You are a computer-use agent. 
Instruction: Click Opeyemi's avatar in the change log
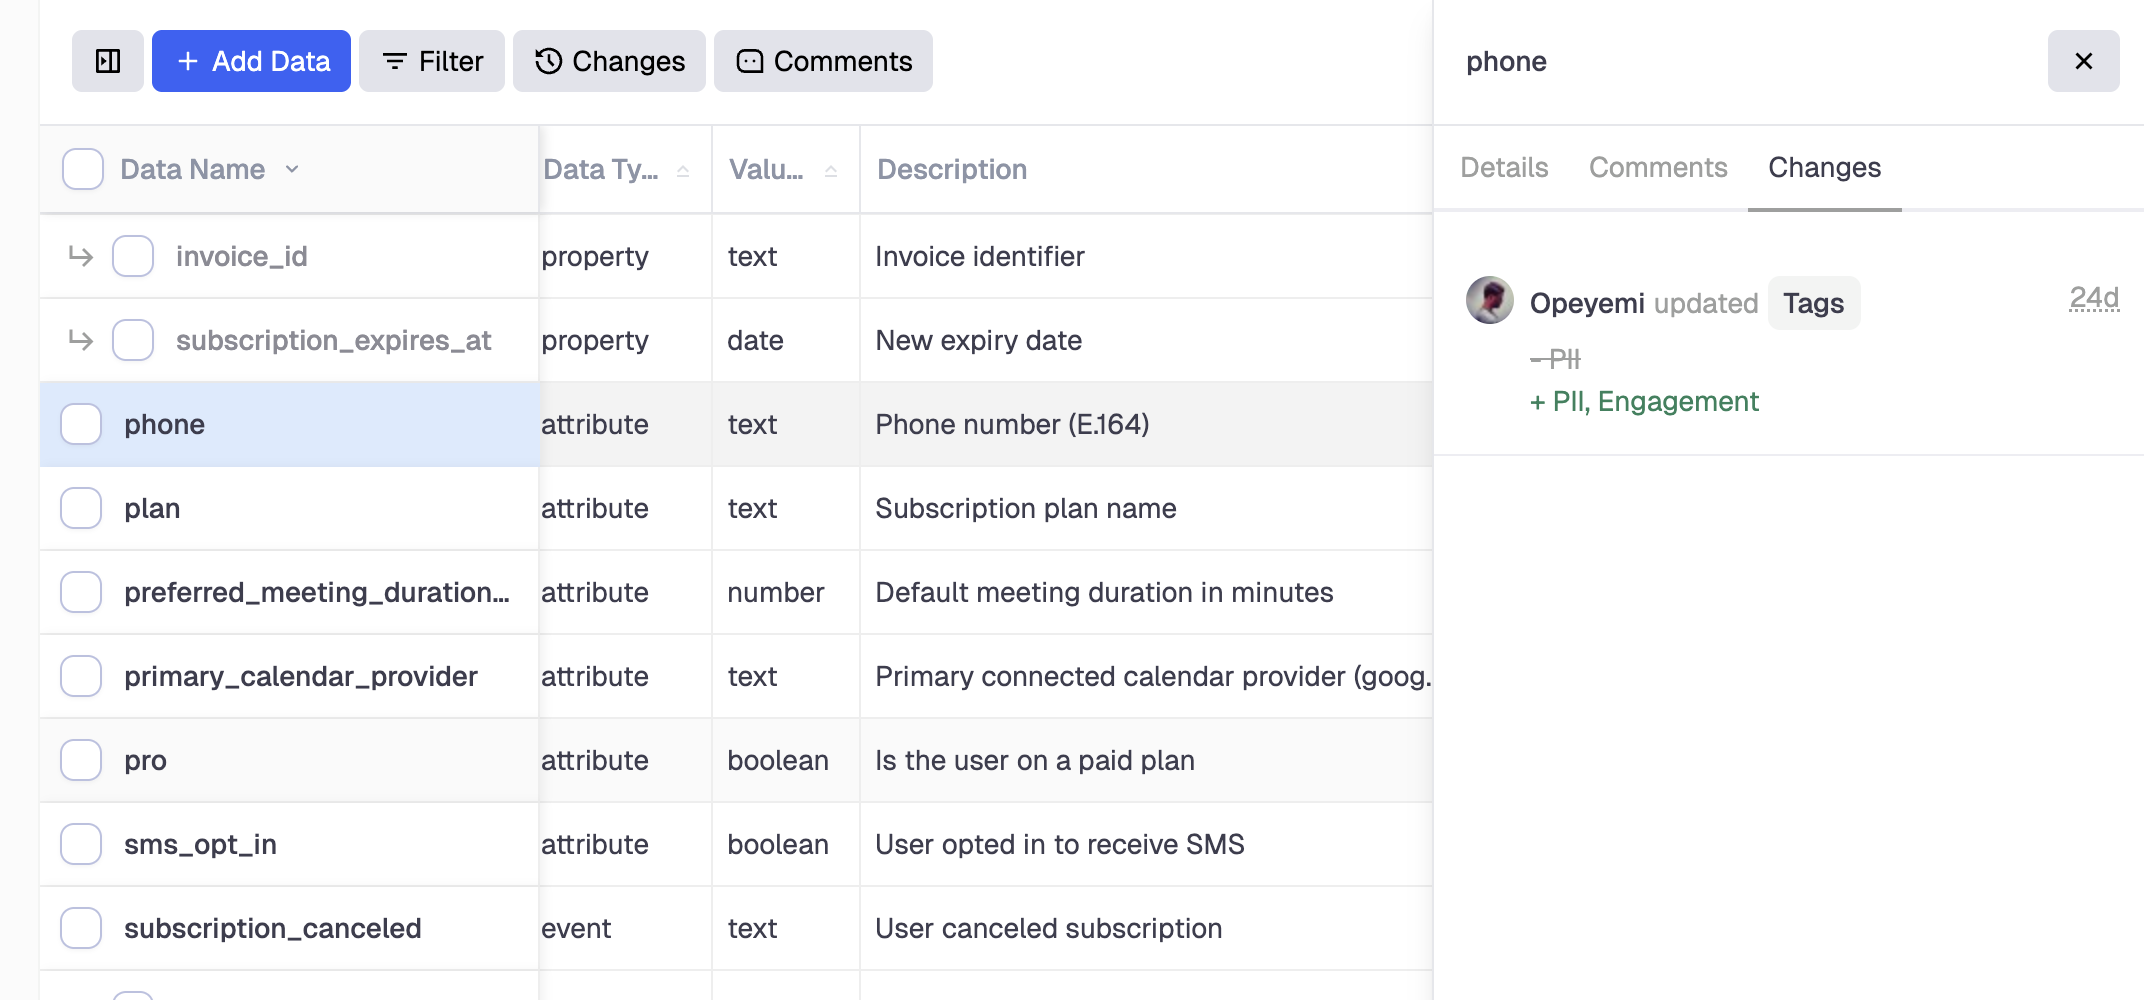(1490, 300)
